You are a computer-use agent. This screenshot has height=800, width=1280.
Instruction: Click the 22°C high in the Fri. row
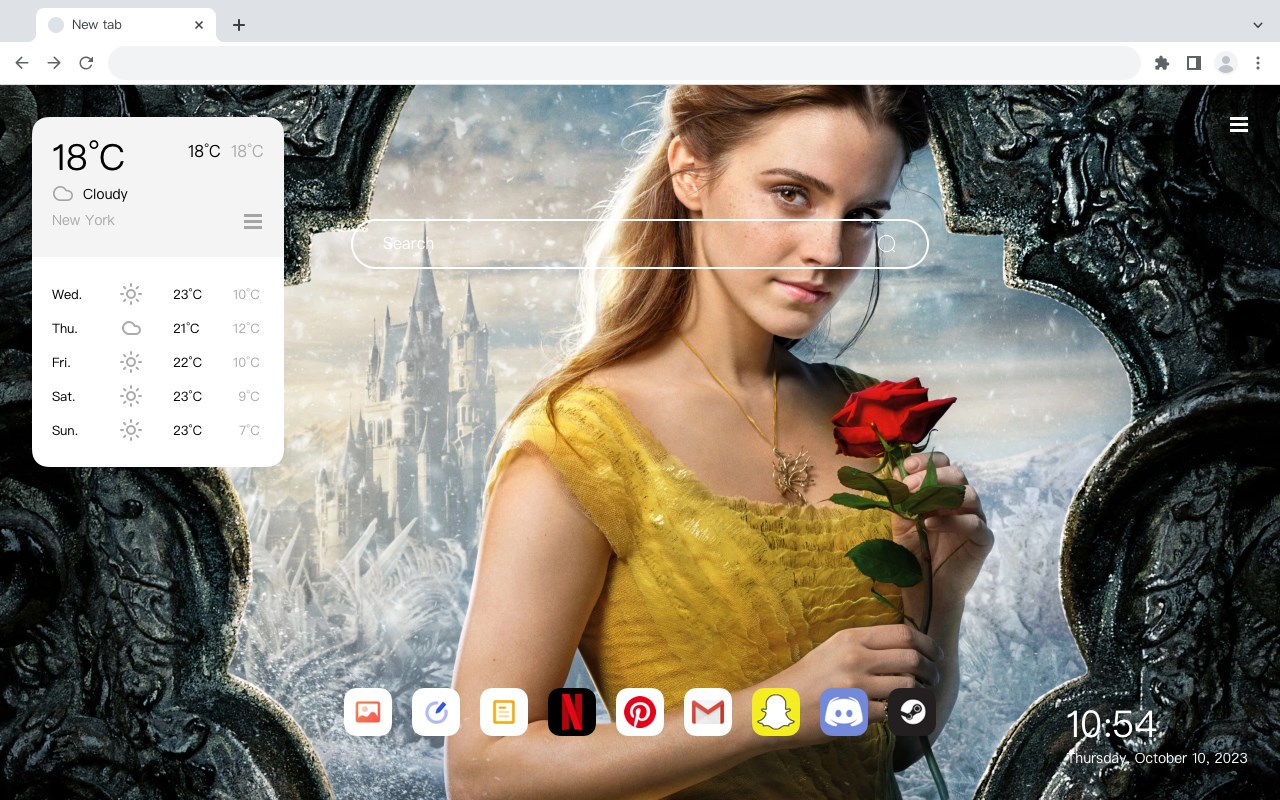[187, 362]
